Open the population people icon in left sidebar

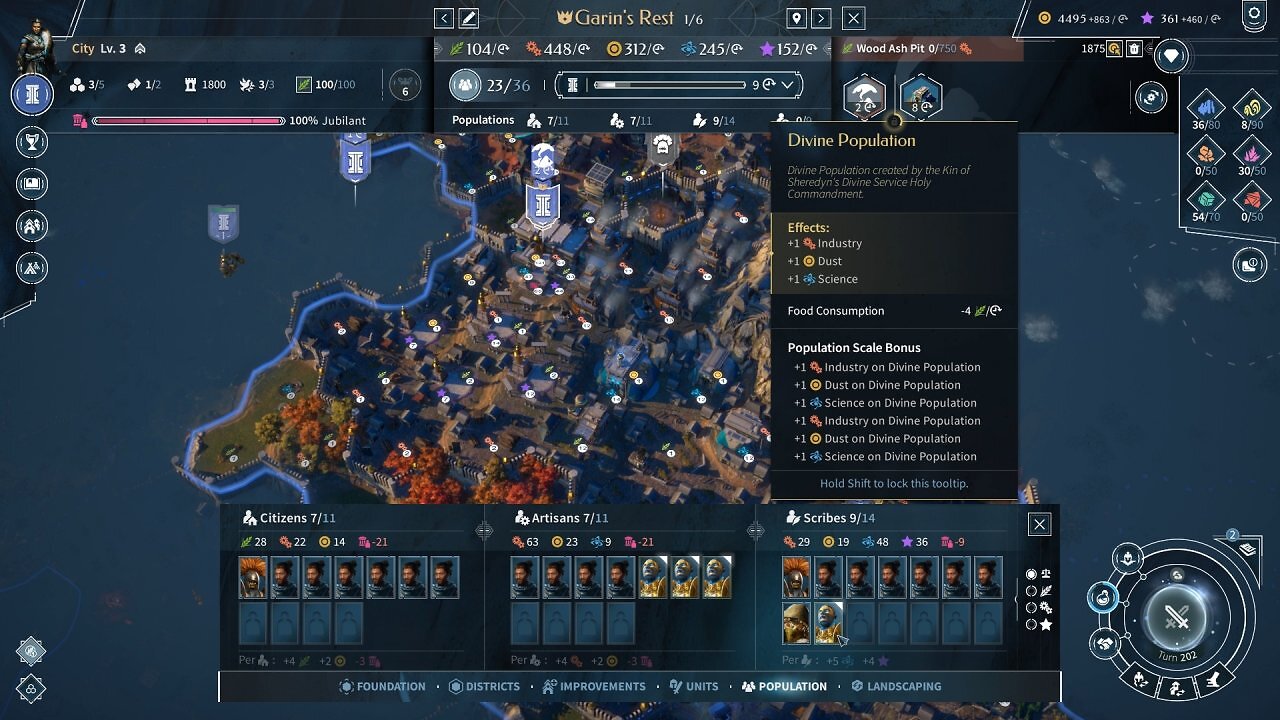[32, 226]
